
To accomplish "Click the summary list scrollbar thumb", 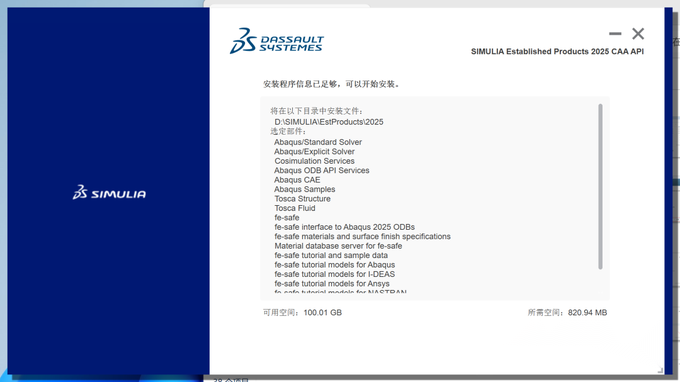I will tap(600, 186).
